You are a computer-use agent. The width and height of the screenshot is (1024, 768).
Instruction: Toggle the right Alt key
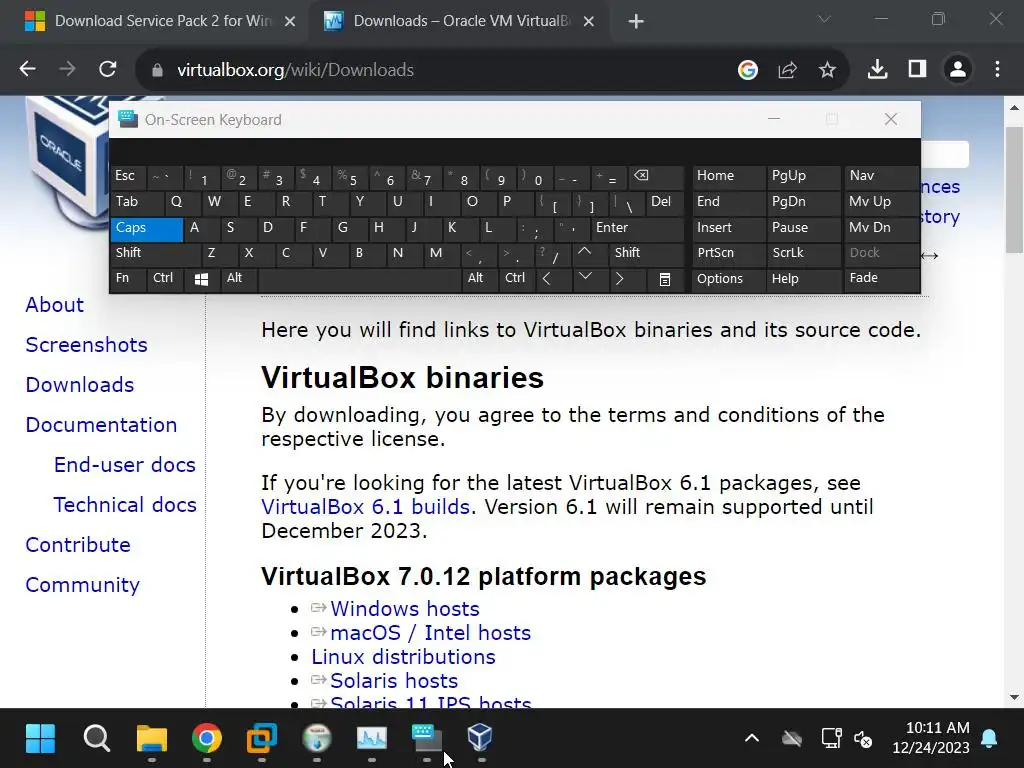tap(480, 279)
